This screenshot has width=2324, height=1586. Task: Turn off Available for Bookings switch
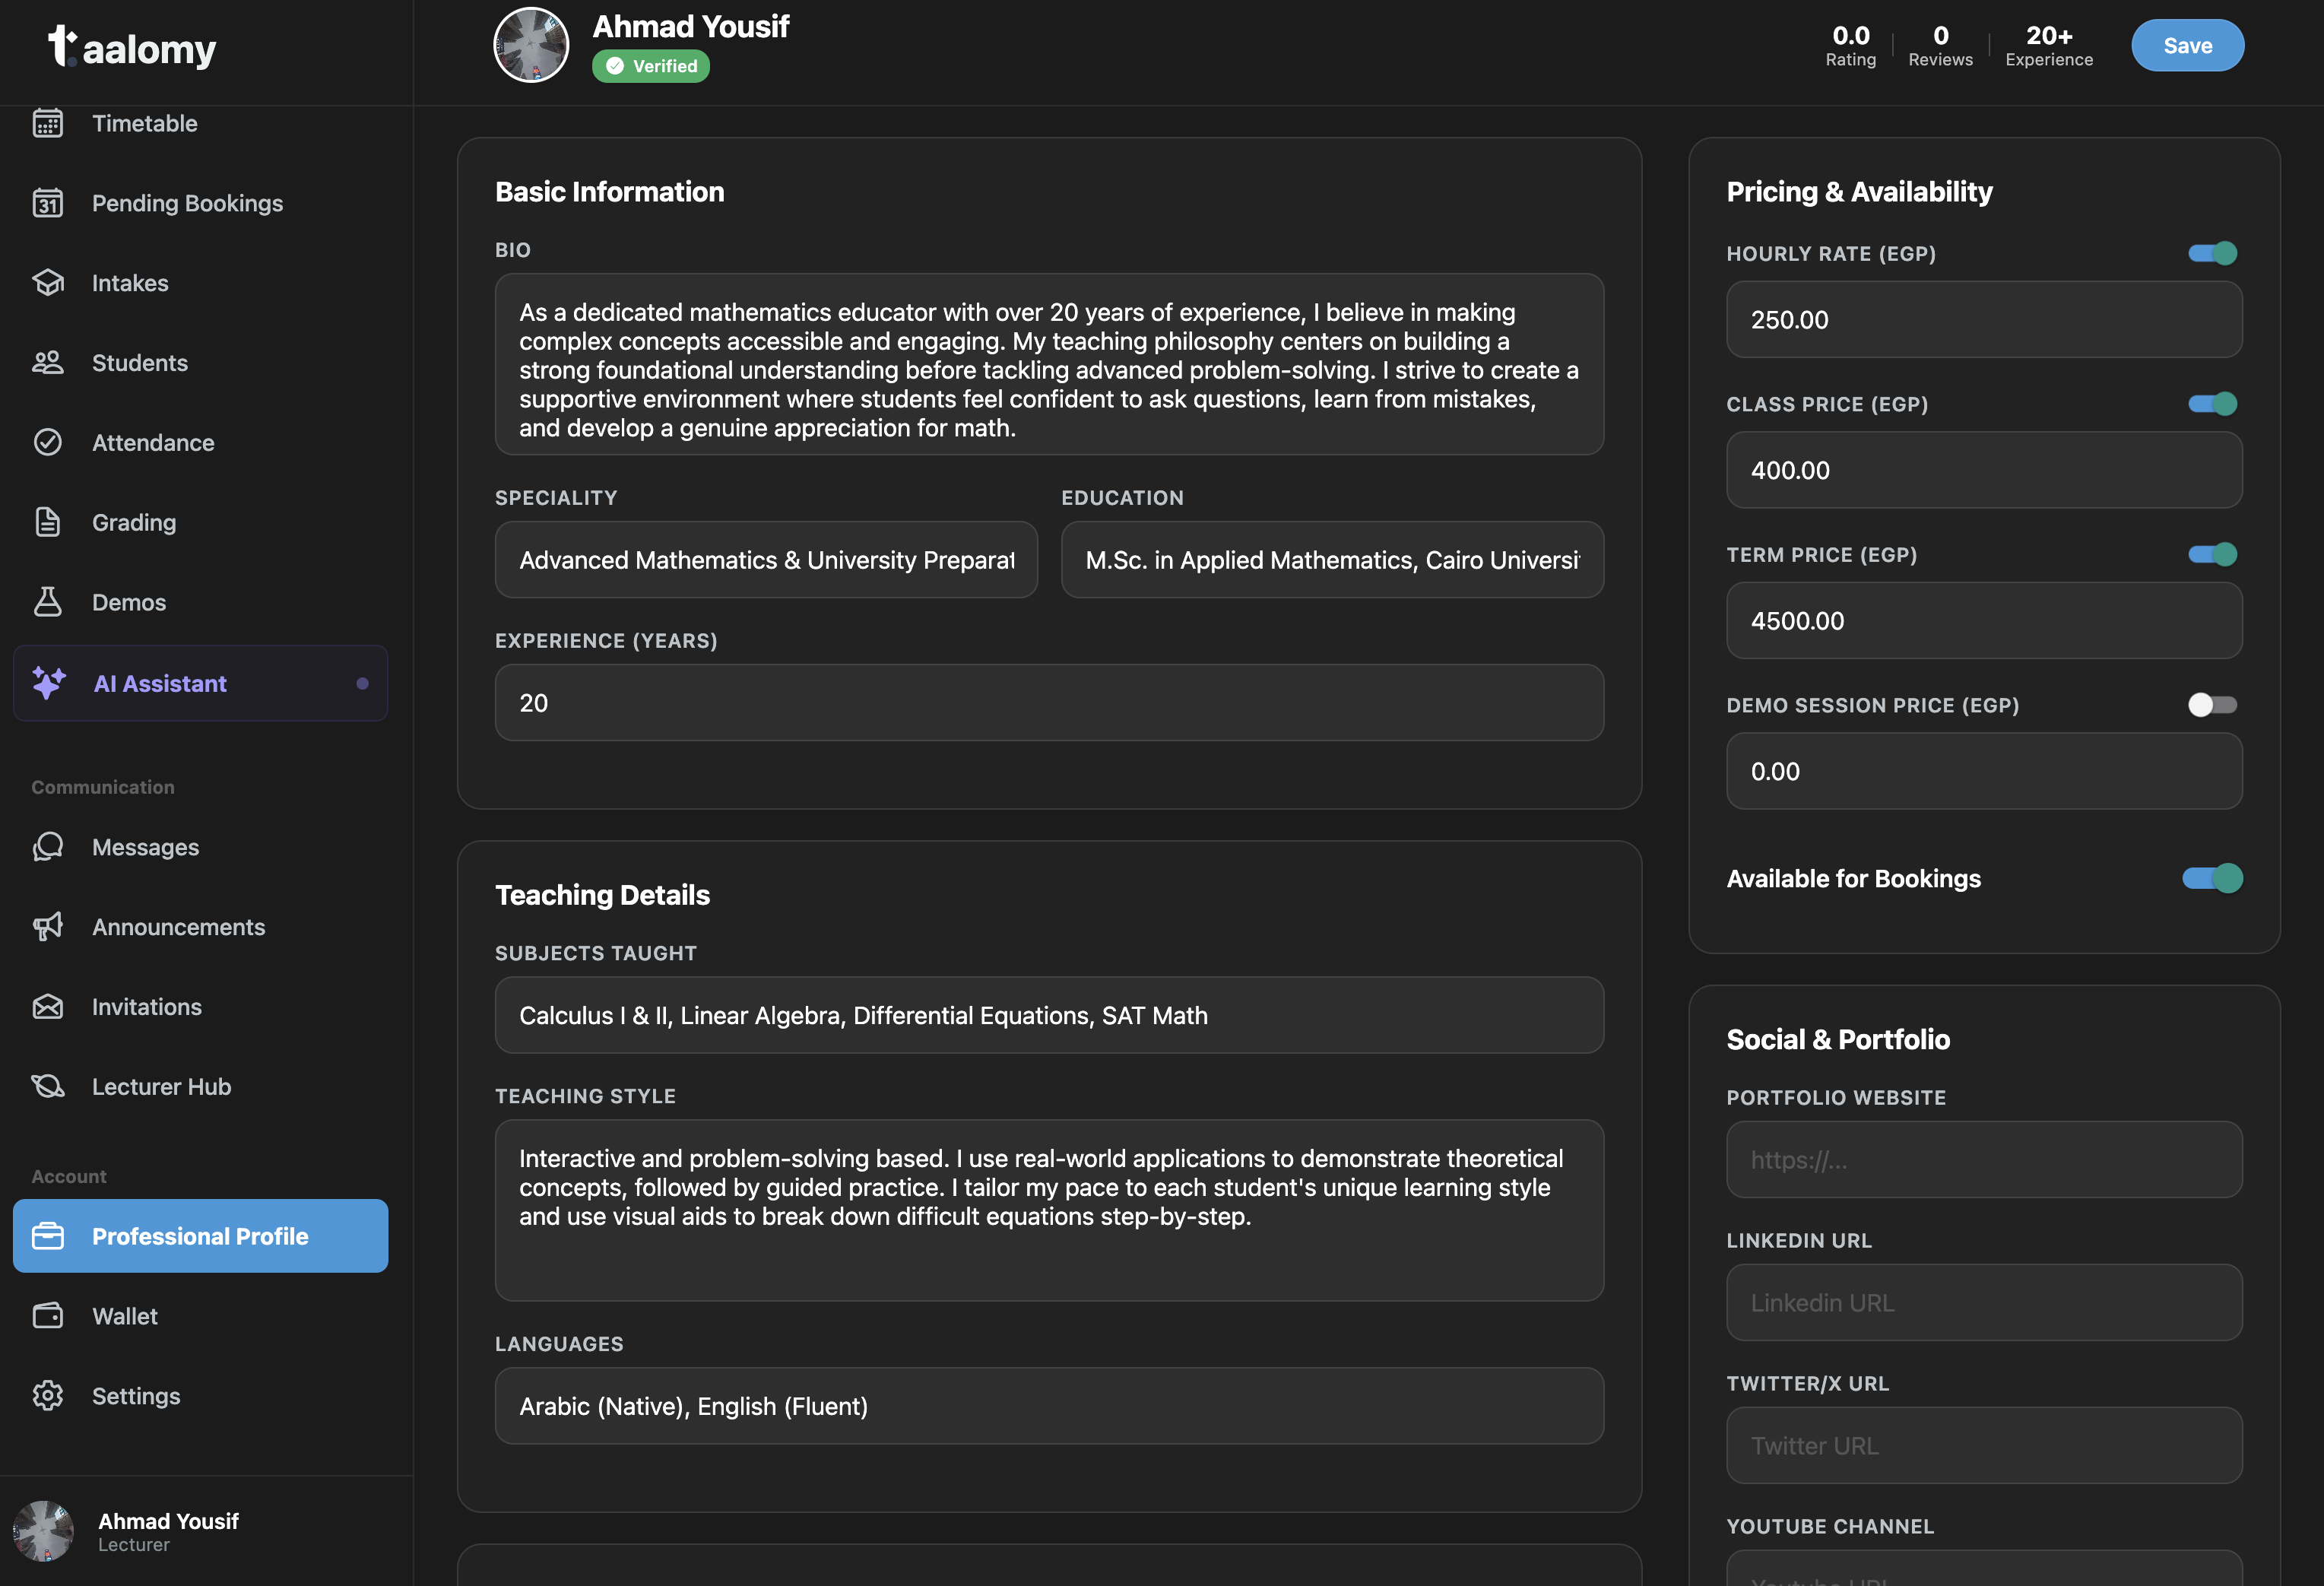[2212, 878]
